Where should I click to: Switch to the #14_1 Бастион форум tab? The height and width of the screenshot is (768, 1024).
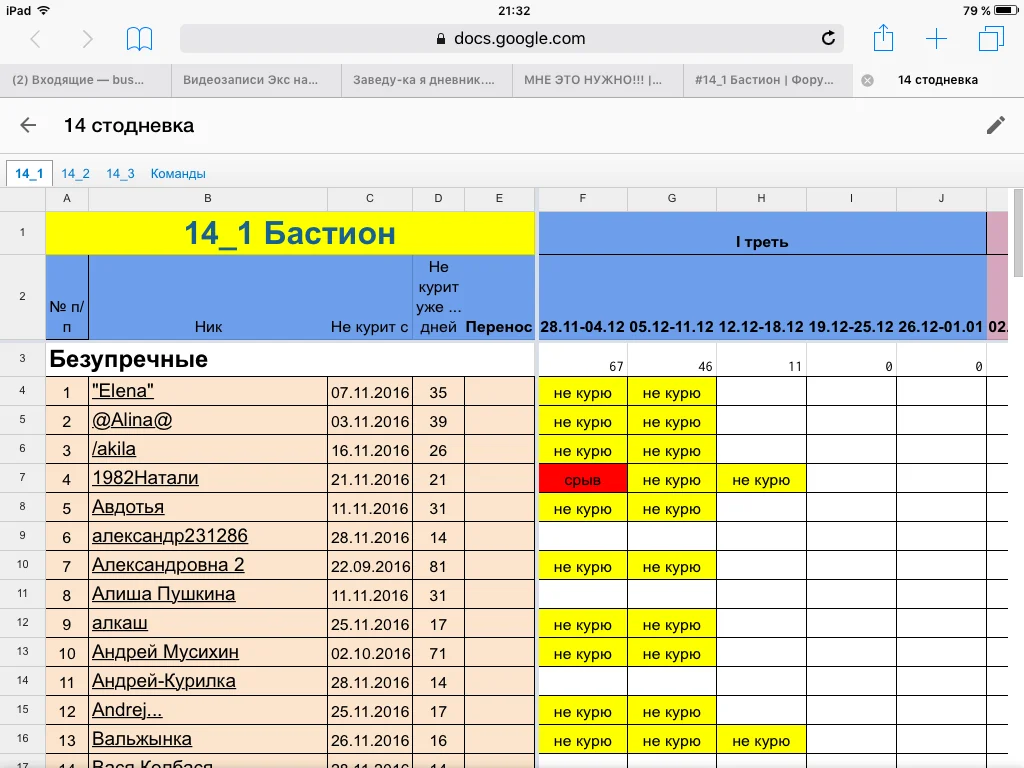pos(768,80)
